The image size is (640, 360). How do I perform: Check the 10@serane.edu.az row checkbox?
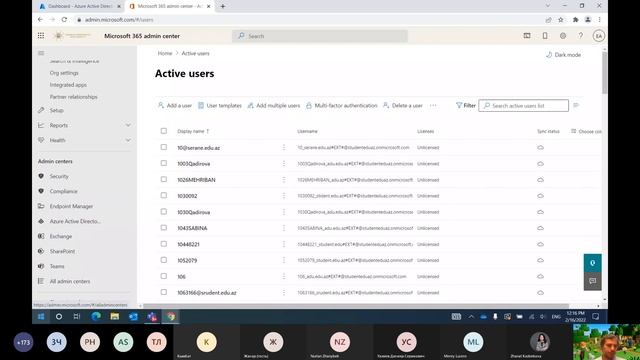click(164, 147)
